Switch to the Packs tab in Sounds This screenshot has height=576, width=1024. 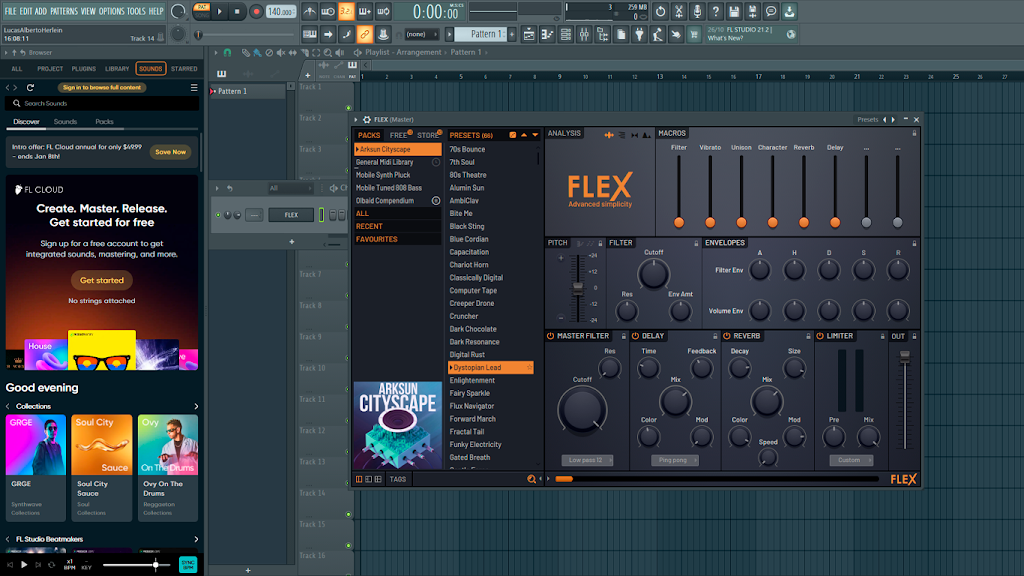point(104,121)
